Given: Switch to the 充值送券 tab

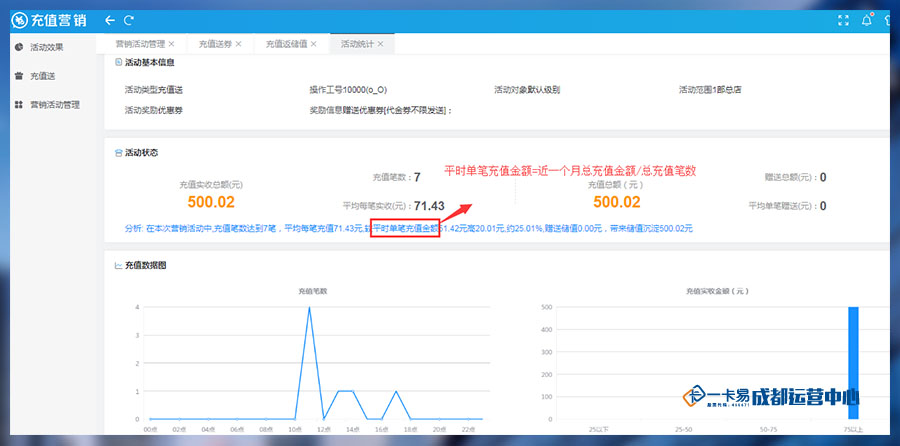Looking at the screenshot, I should pyautogui.click(x=215, y=44).
